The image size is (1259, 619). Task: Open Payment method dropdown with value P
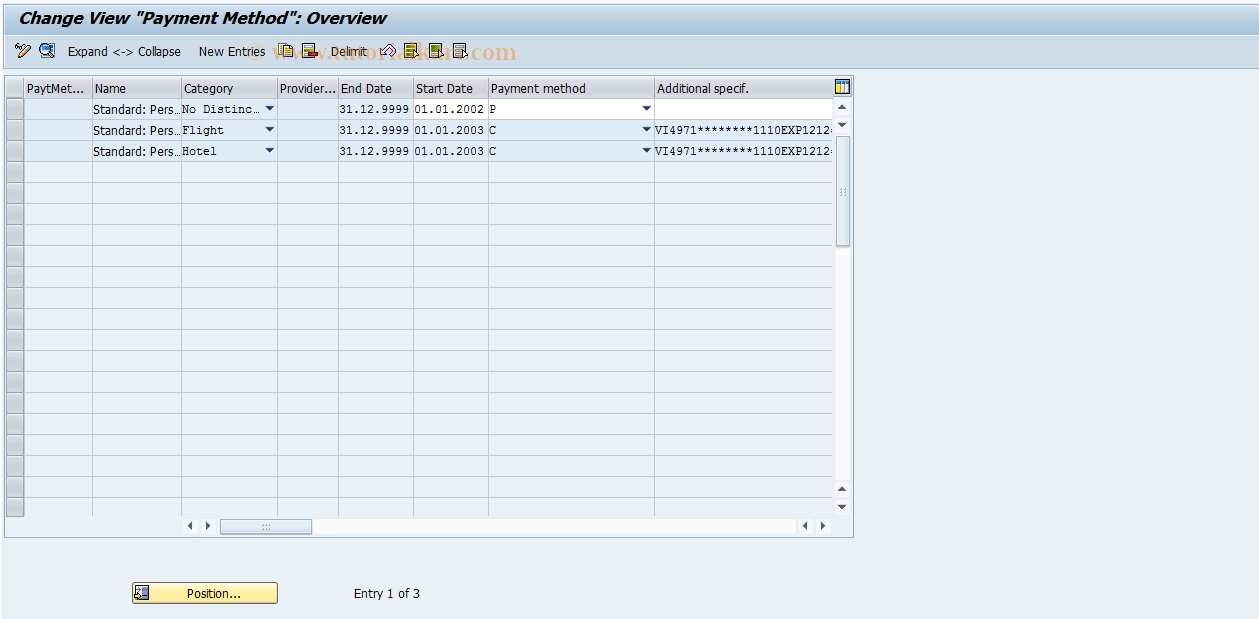(646, 109)
